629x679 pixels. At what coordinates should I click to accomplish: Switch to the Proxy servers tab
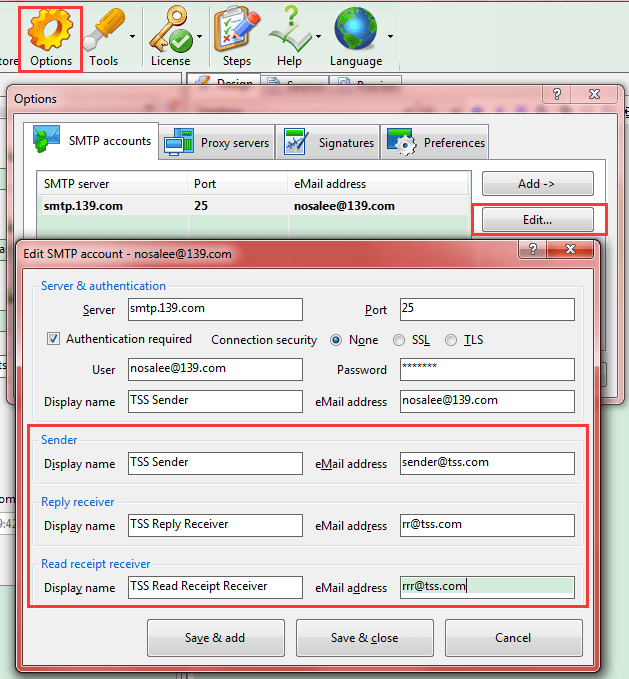click(217, 142)
